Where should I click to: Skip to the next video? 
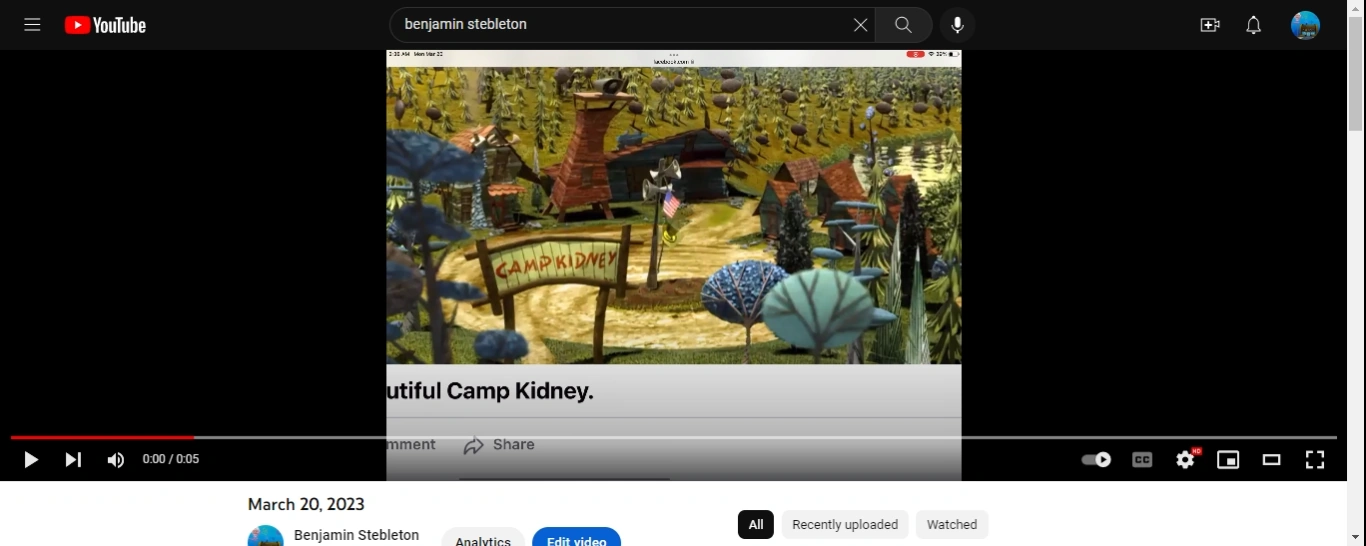tap(73, 460)
